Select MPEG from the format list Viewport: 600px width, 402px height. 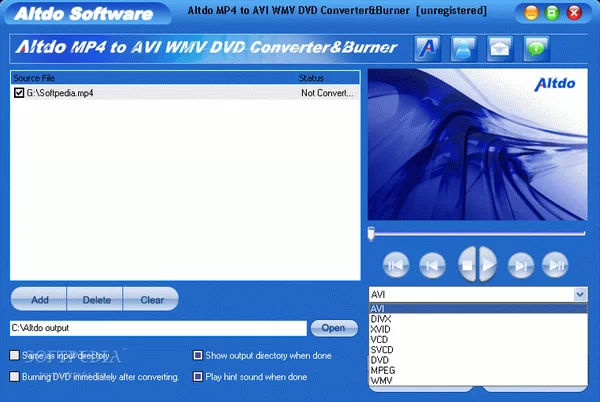tap(383, 372)
